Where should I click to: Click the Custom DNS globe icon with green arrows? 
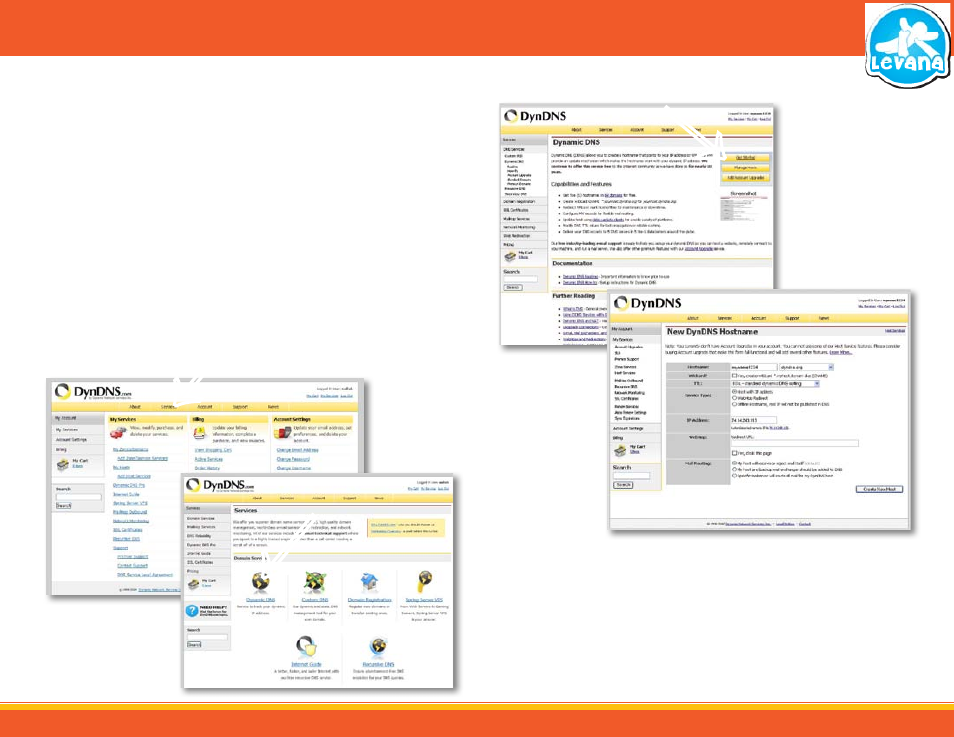coord(315,582)
